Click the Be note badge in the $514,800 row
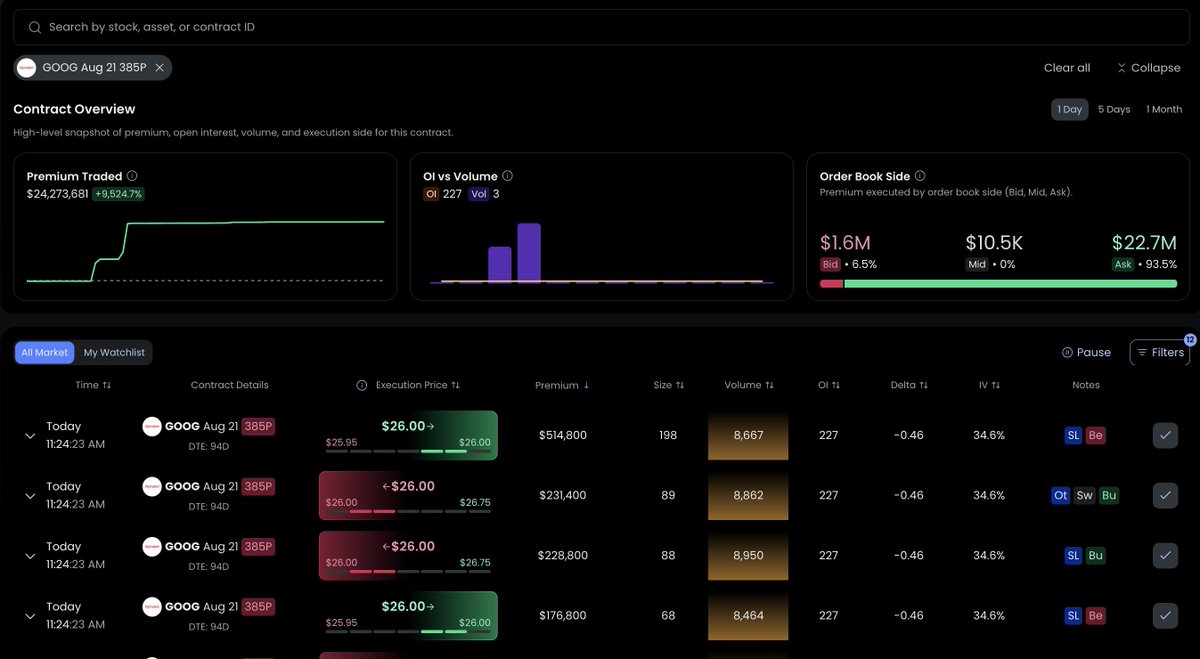The height and width of the screenshot is (659, 1200). (x=1096, y=435)
